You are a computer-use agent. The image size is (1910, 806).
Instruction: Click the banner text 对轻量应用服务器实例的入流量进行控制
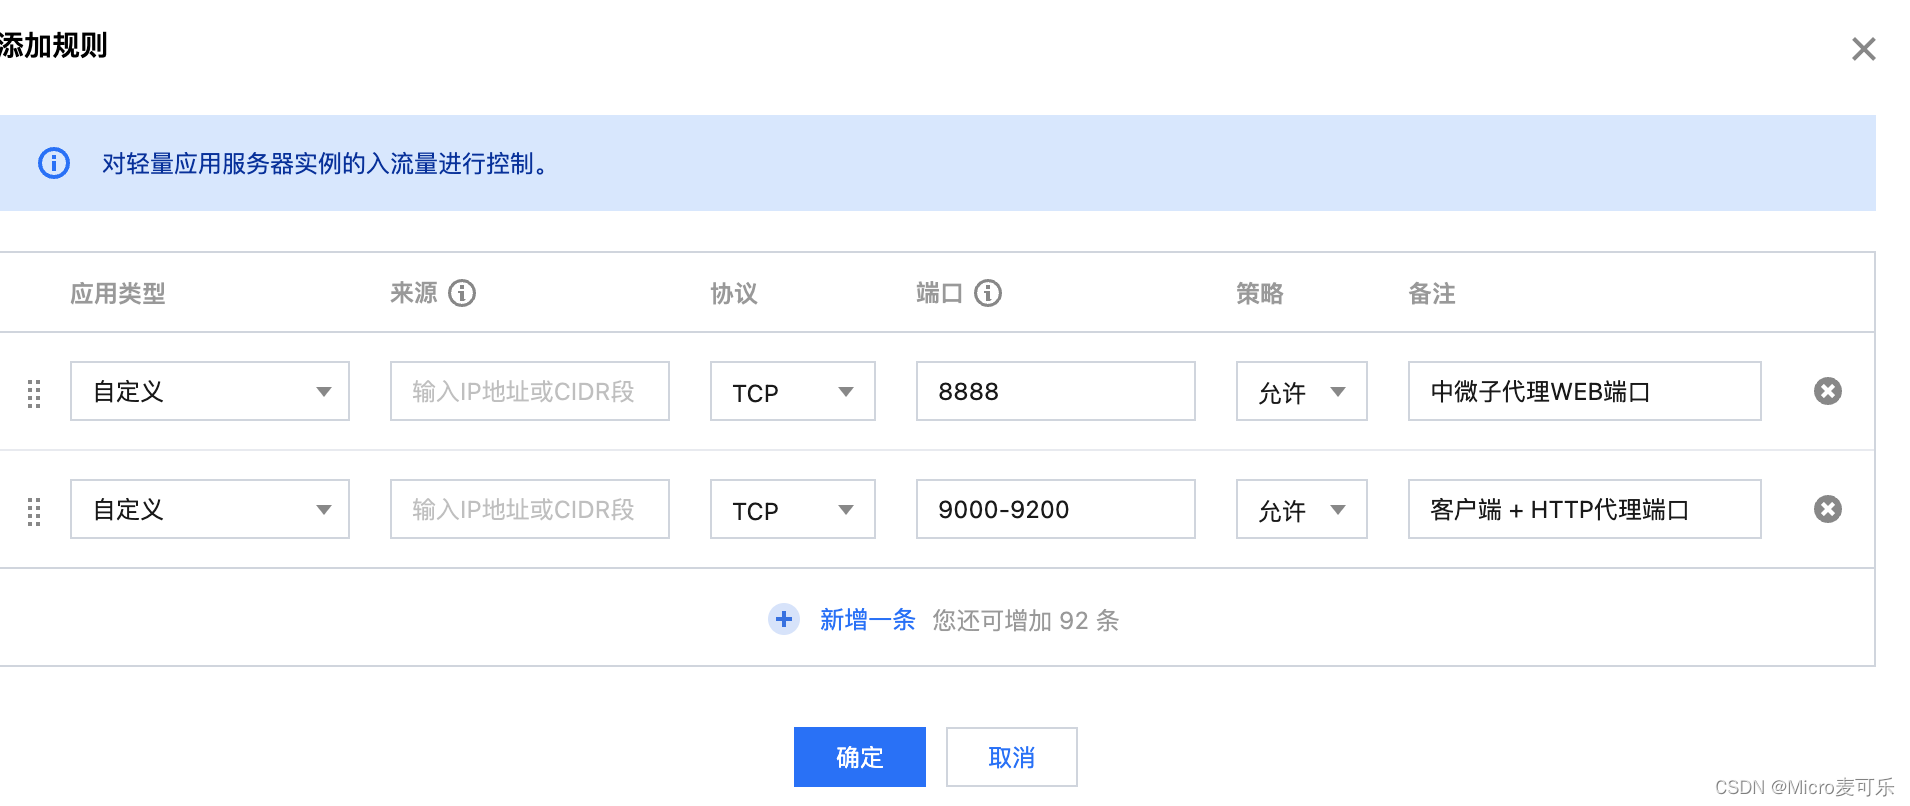[323, 163]
